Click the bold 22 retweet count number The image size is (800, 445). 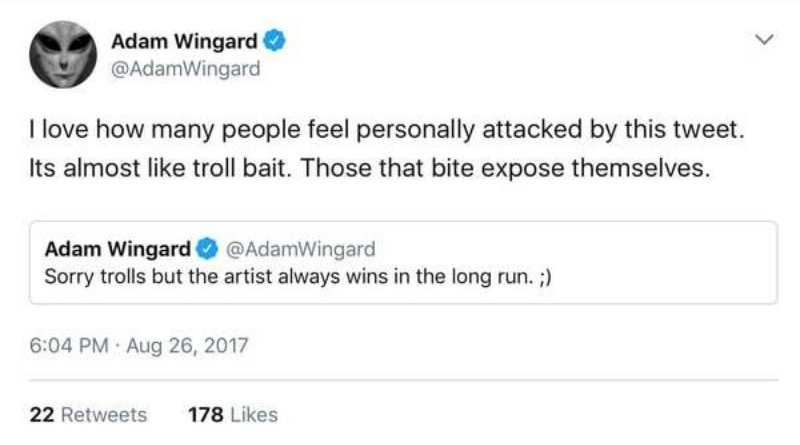(42, 414)
